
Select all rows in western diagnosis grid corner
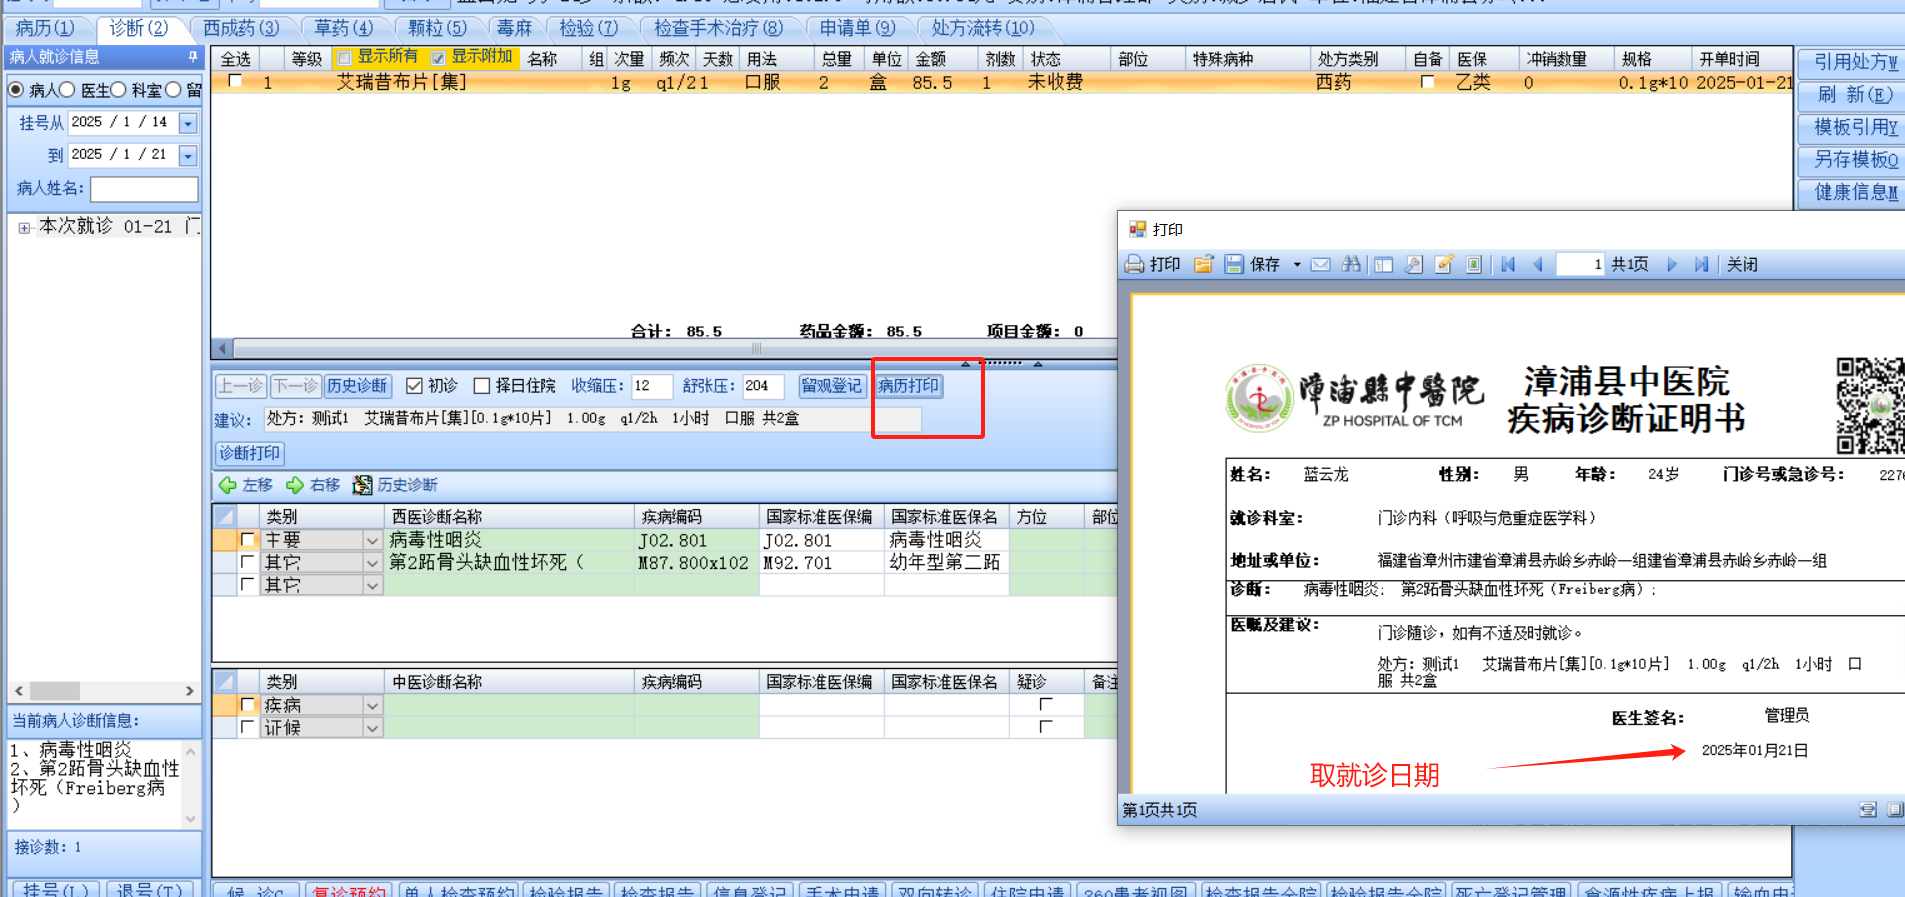[x=225, y=516]
